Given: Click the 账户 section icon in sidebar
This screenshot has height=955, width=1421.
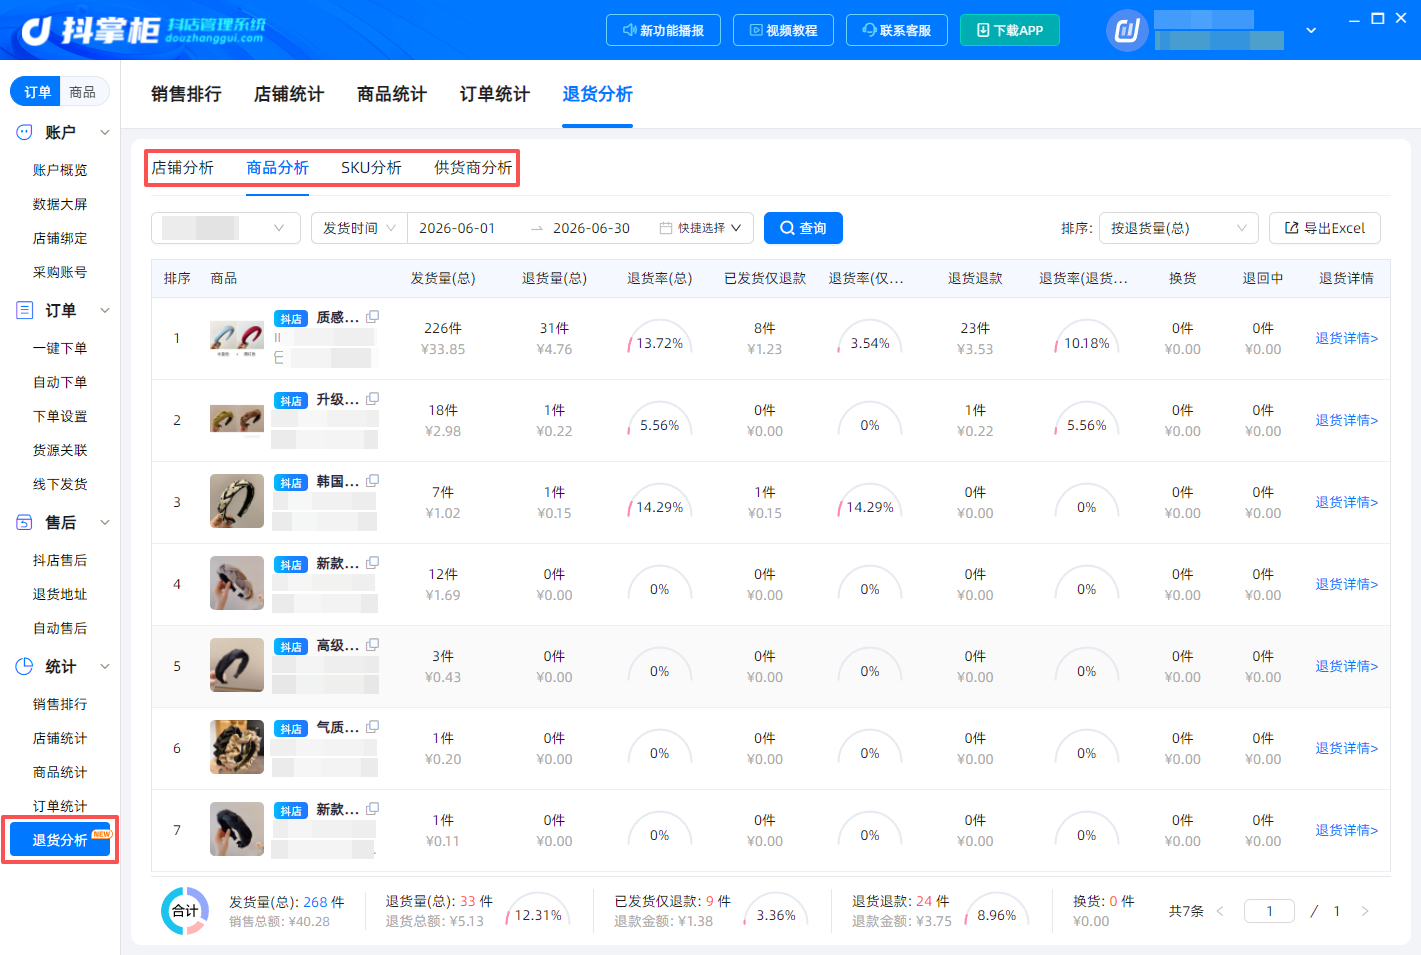Looking at the screenshot, I should (x=25, y=132).
